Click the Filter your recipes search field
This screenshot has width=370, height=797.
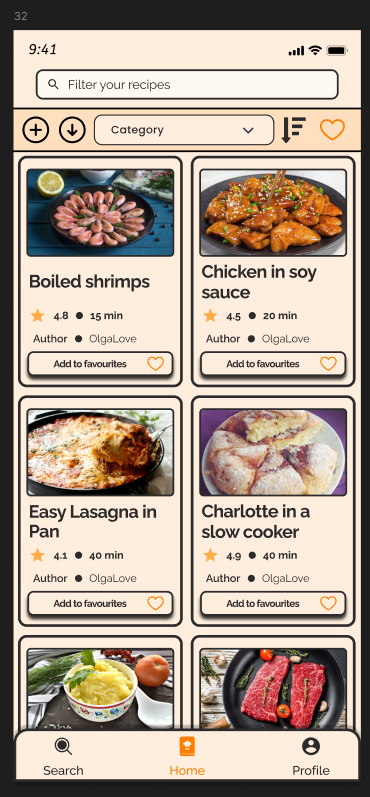pyautogui.click(x=187, y=84)
